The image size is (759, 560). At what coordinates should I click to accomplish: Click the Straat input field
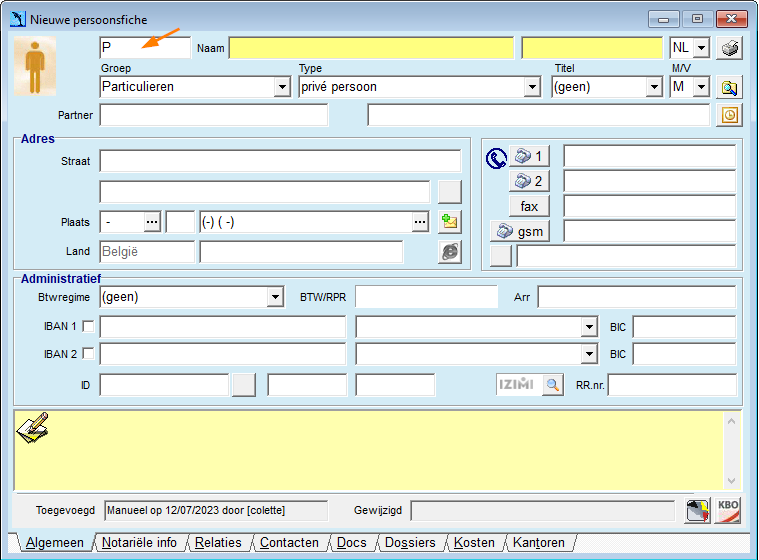(280, 161)
